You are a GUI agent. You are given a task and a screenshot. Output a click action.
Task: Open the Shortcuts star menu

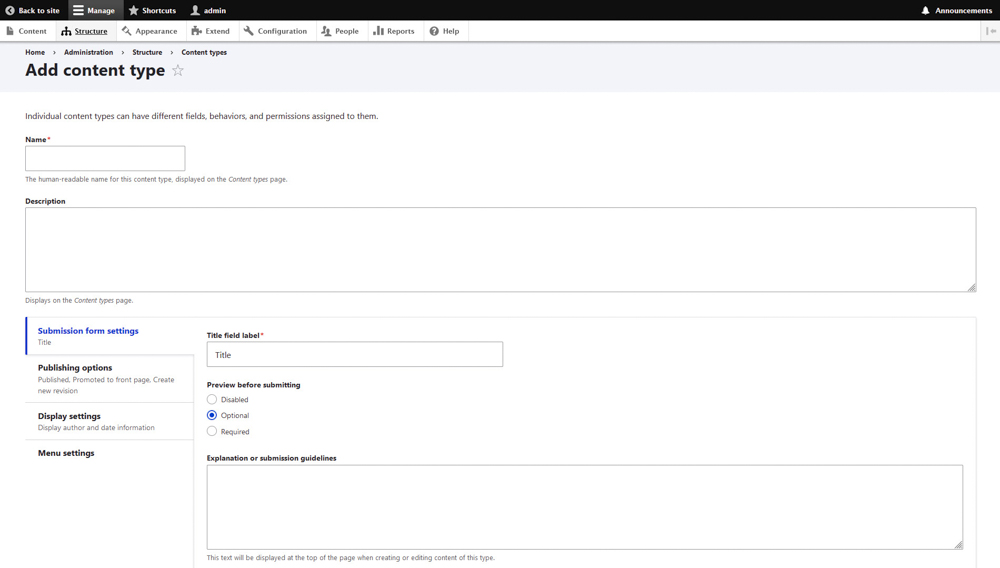(134, 10)
